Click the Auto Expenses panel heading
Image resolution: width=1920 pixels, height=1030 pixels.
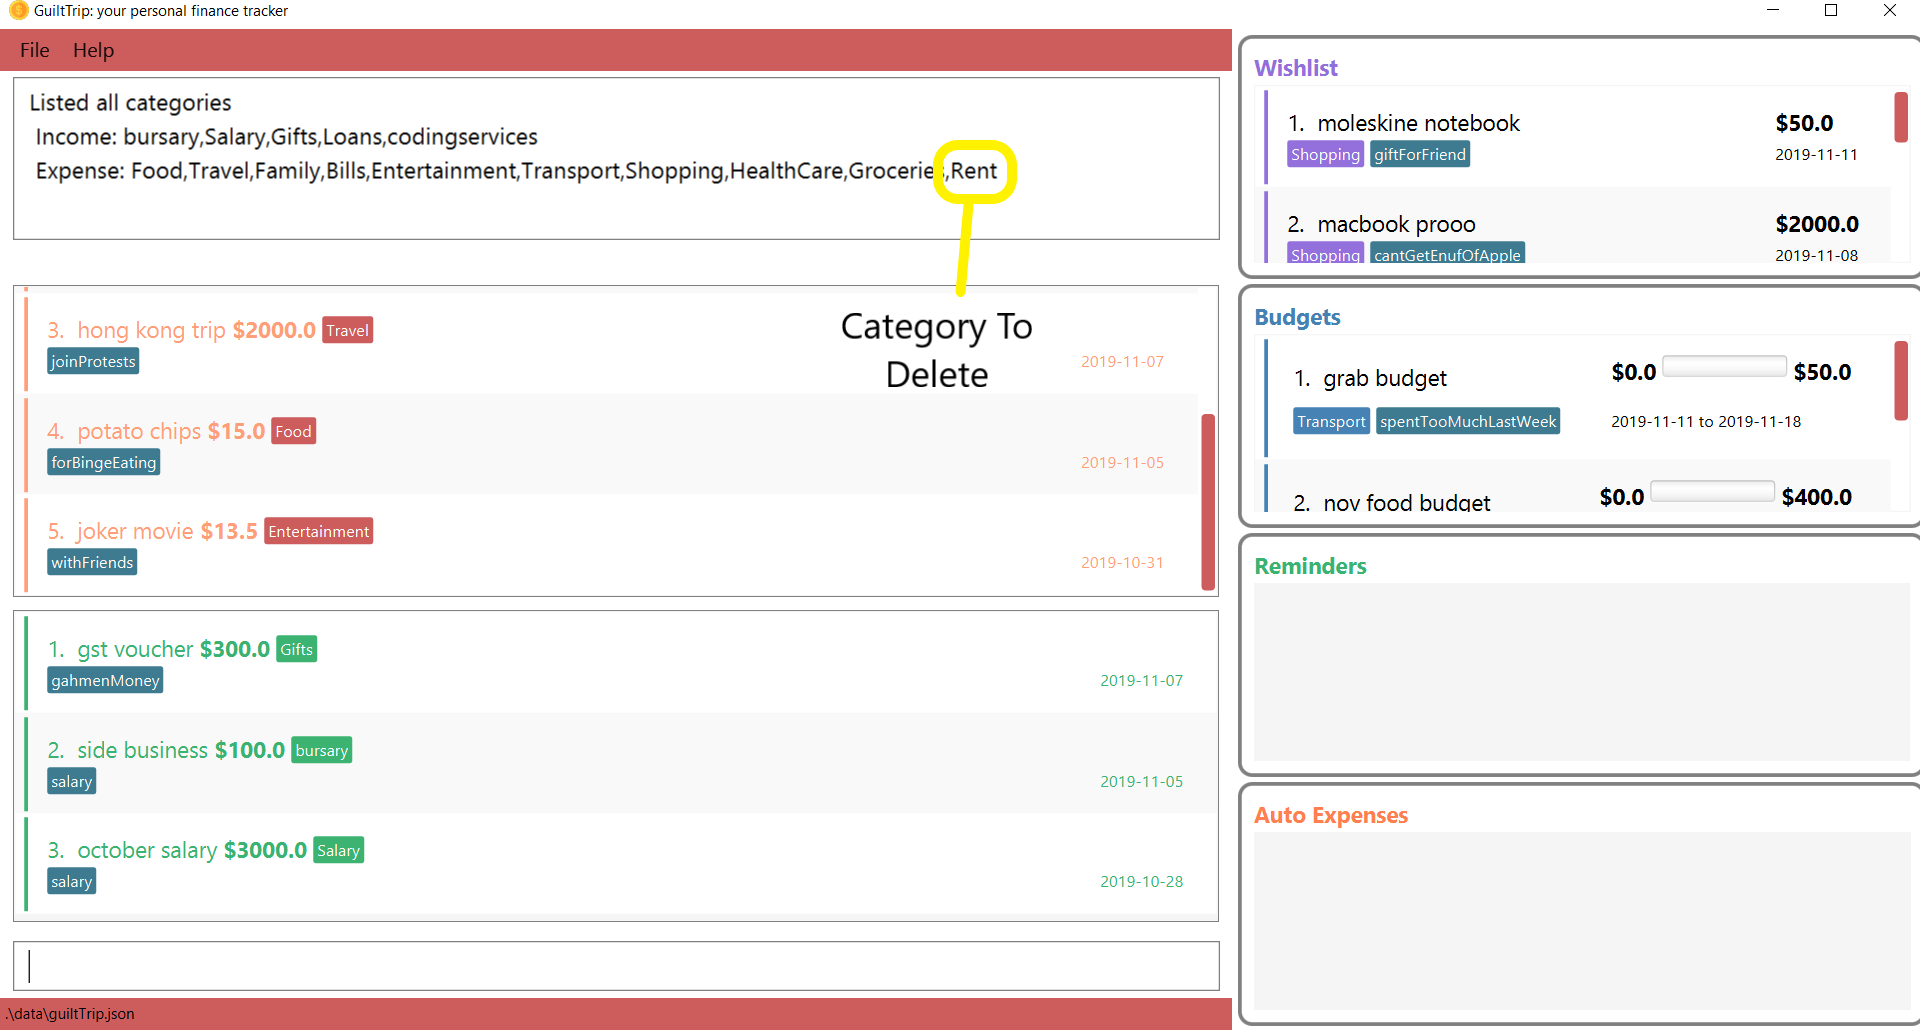(x=1331, y=815)
